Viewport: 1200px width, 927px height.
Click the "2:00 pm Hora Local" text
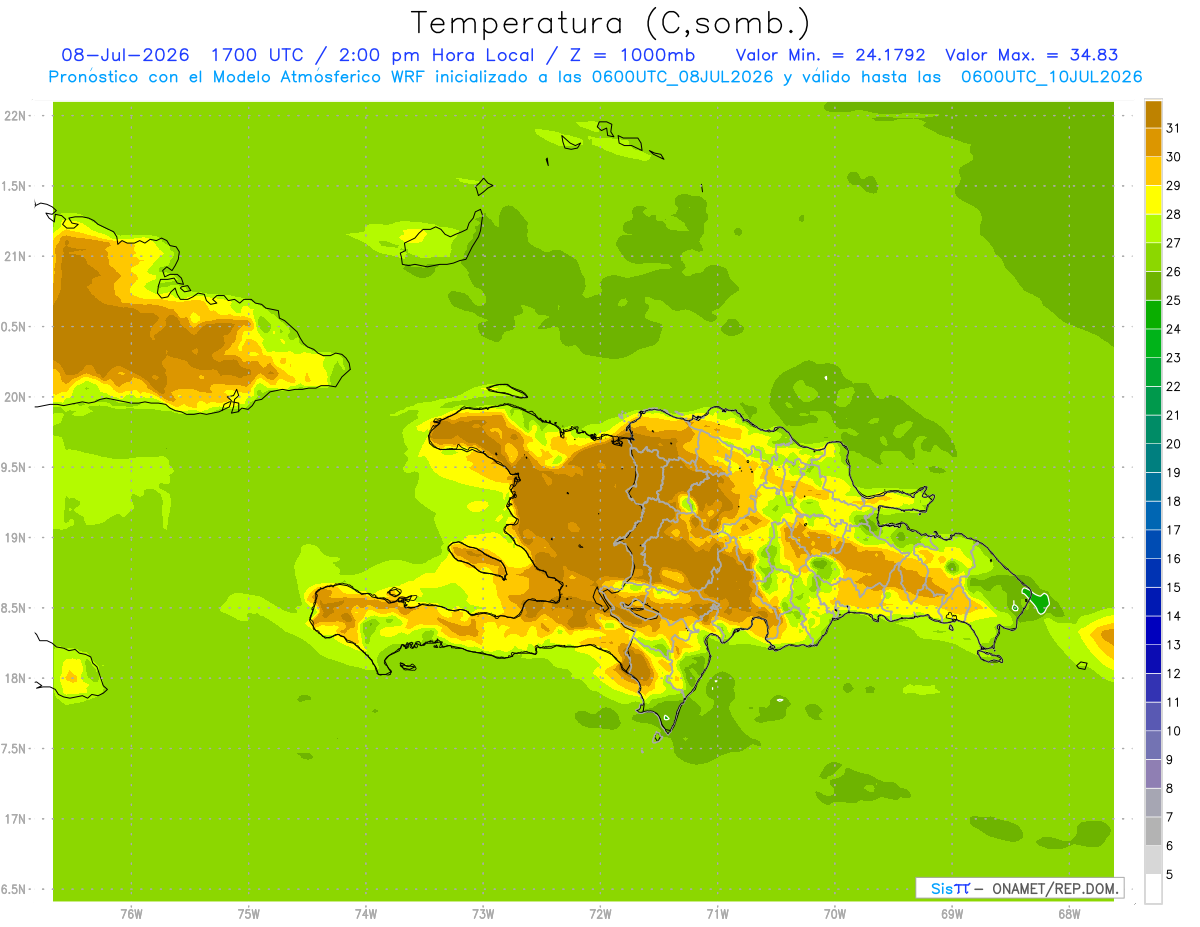(435, 55)
